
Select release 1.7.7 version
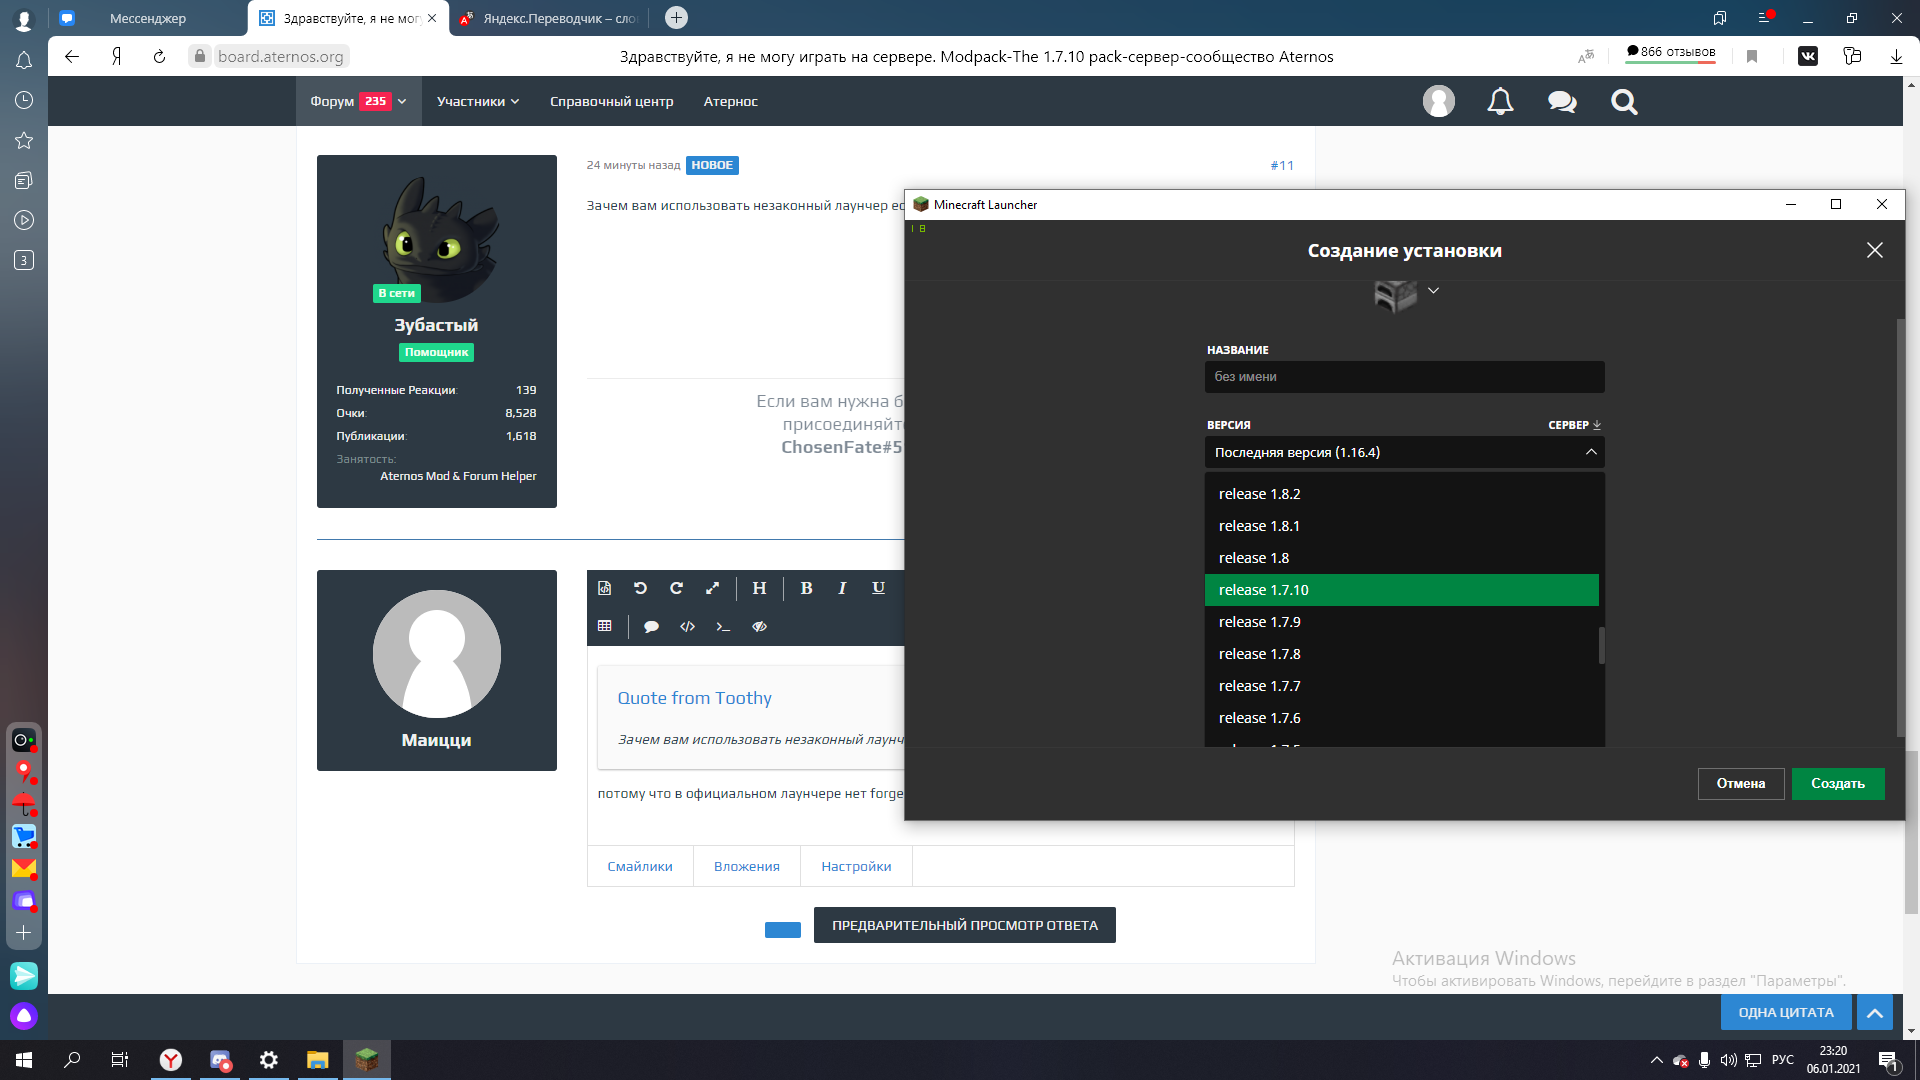[x=1402, y=686]
